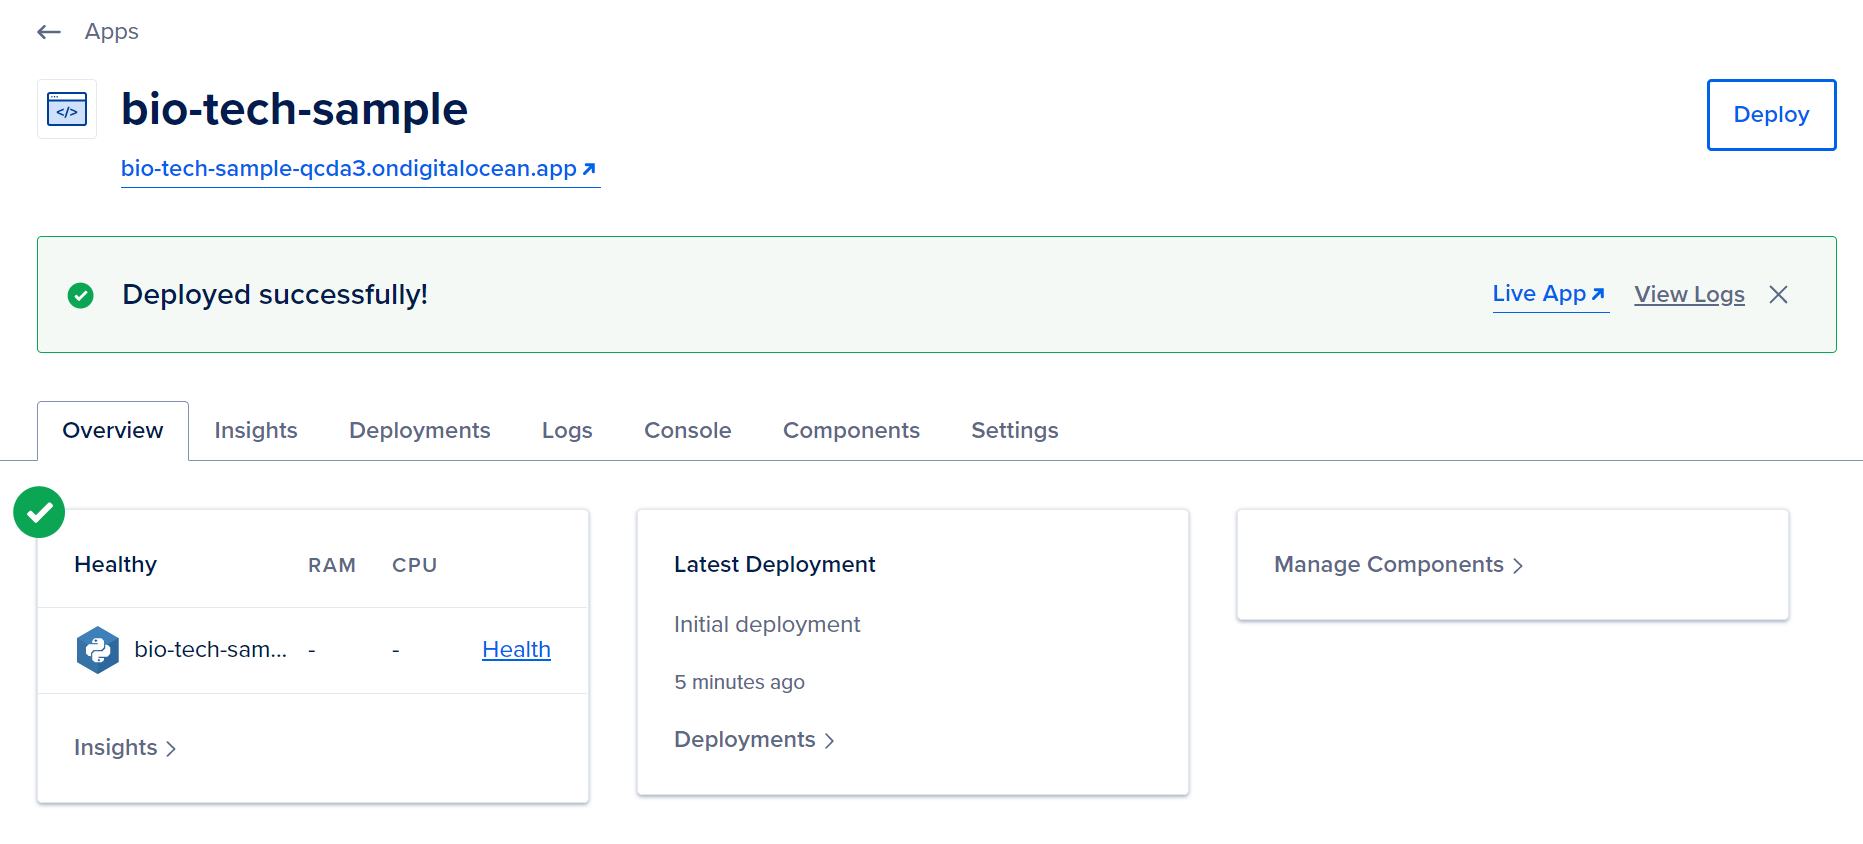Open Live App link in banner
Viewport: 1863px width, 844px height.
[1550, 294]
